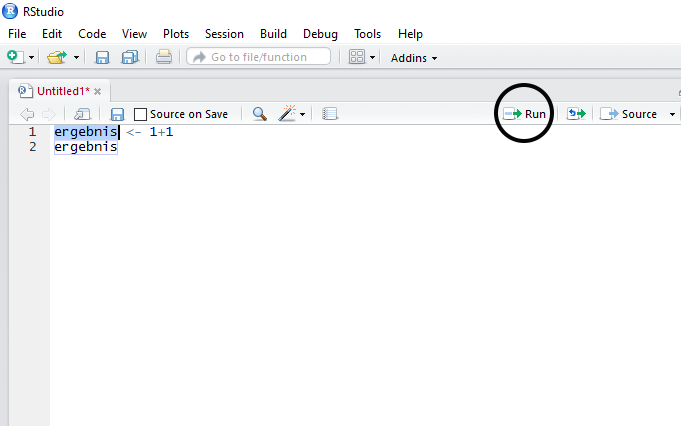Open the Workspace Panes layout dropdown
The height and width of the screenshot is (426, 681).
pos(362,58)
